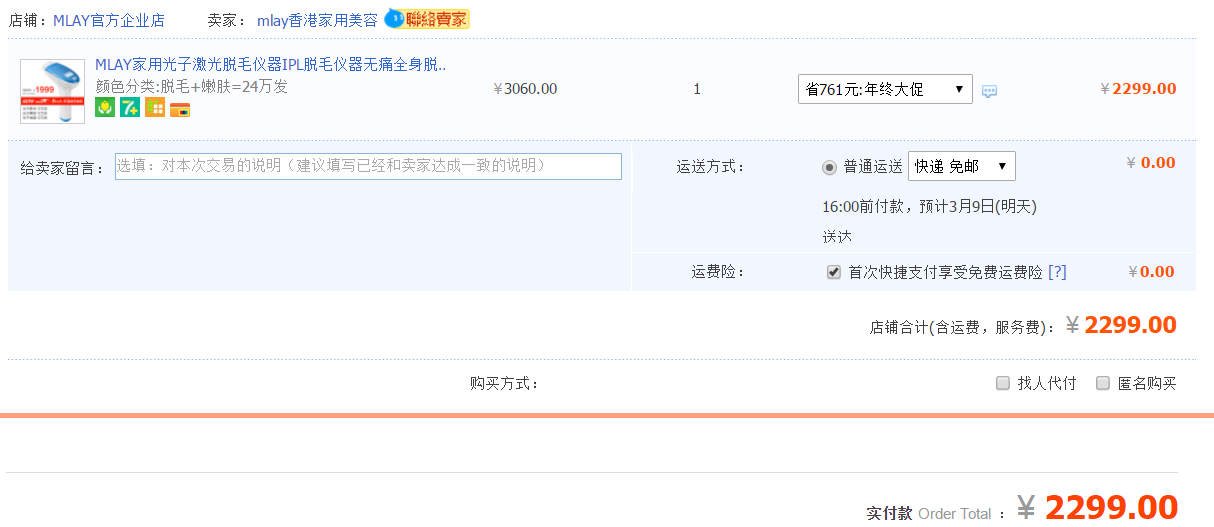
Task: Open the MLAY家用光子激光脱毛仪器 product title link
Action: tap(270, 65)
